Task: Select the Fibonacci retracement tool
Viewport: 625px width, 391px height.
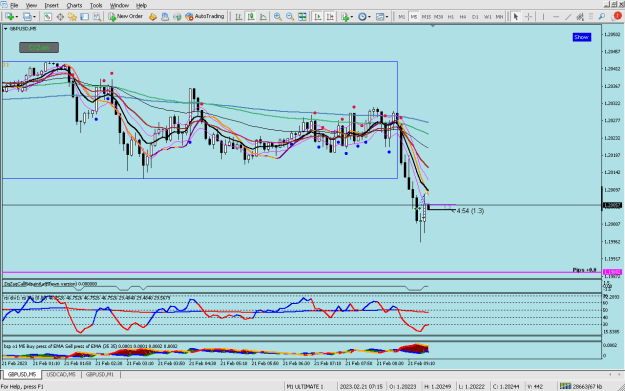Action: tap(591, 17)
